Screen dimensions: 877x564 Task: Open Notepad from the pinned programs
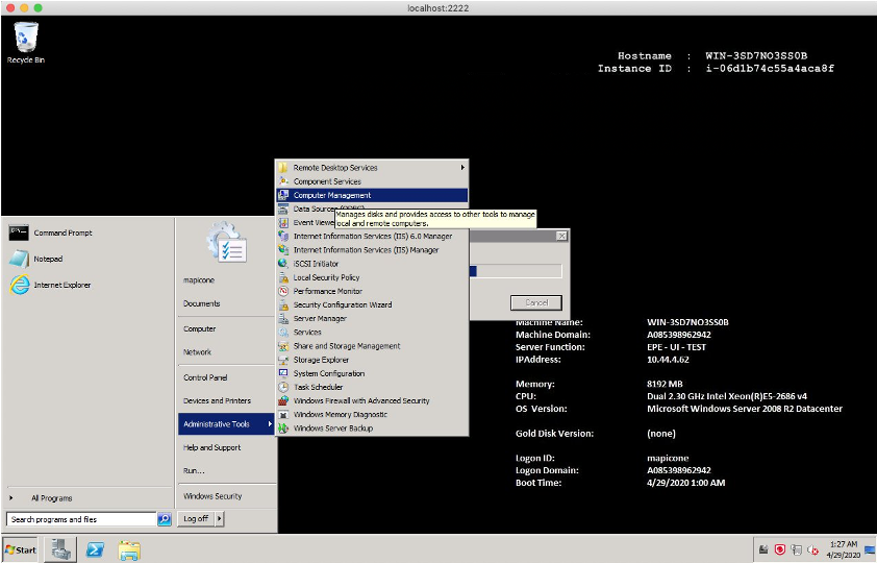coord(47,259)
